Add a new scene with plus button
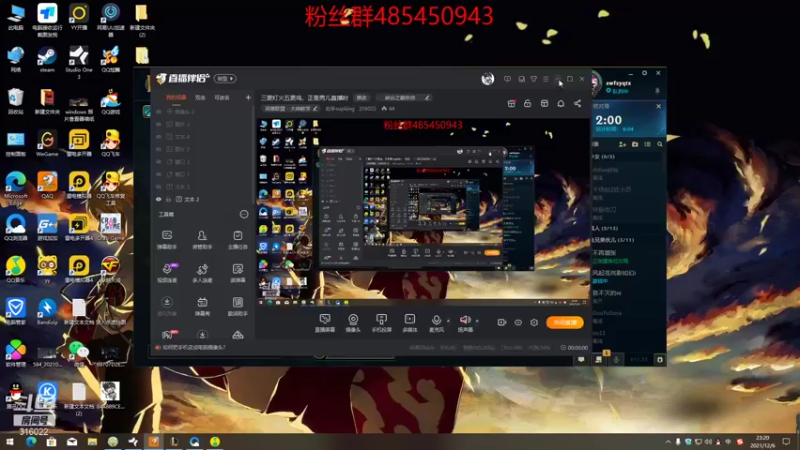Image resolution: width=800 pixels, height=450 pixels. 248,97
